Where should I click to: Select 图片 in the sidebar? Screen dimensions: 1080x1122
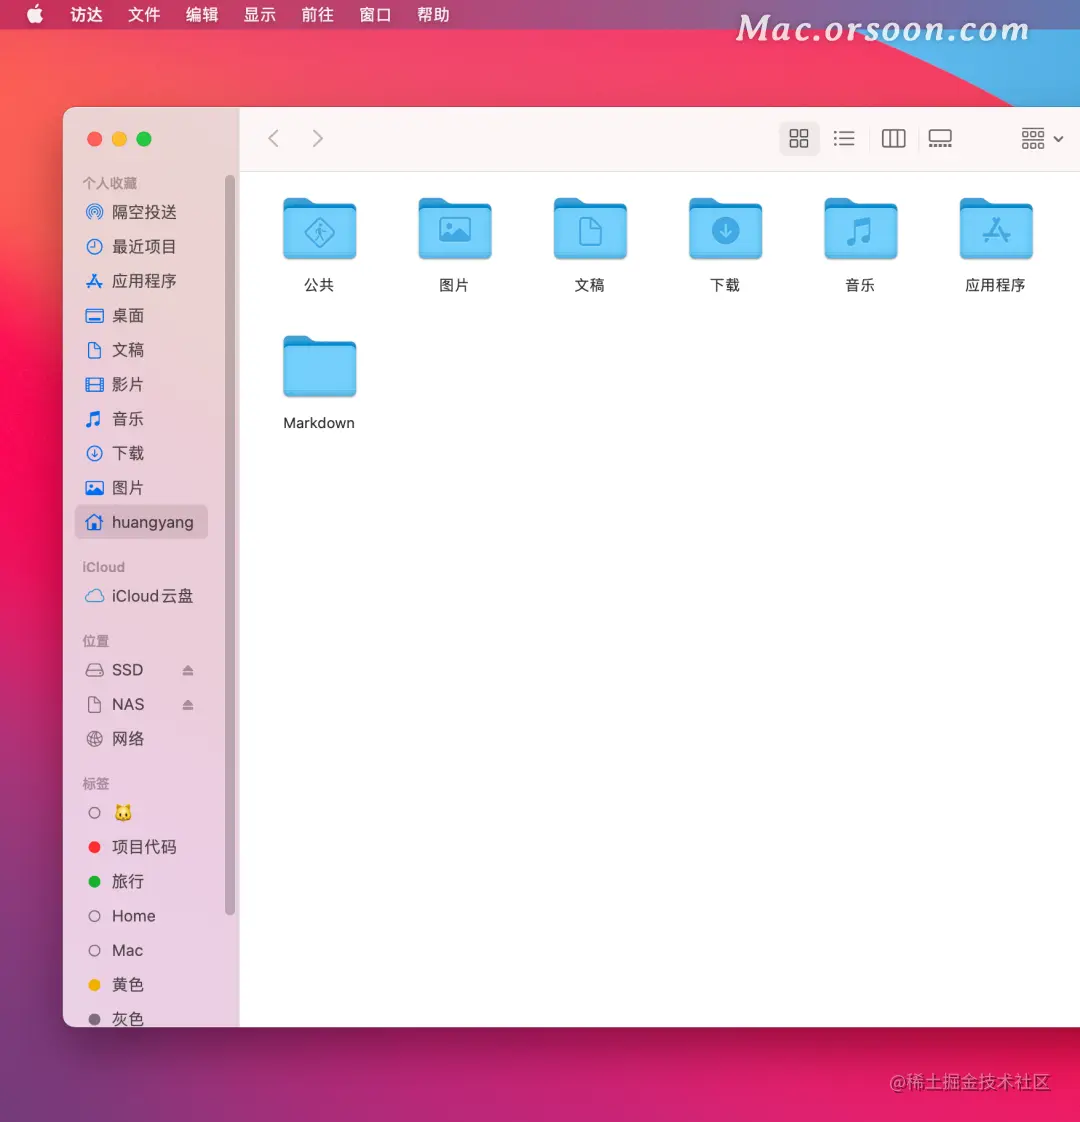click(142, 487)
